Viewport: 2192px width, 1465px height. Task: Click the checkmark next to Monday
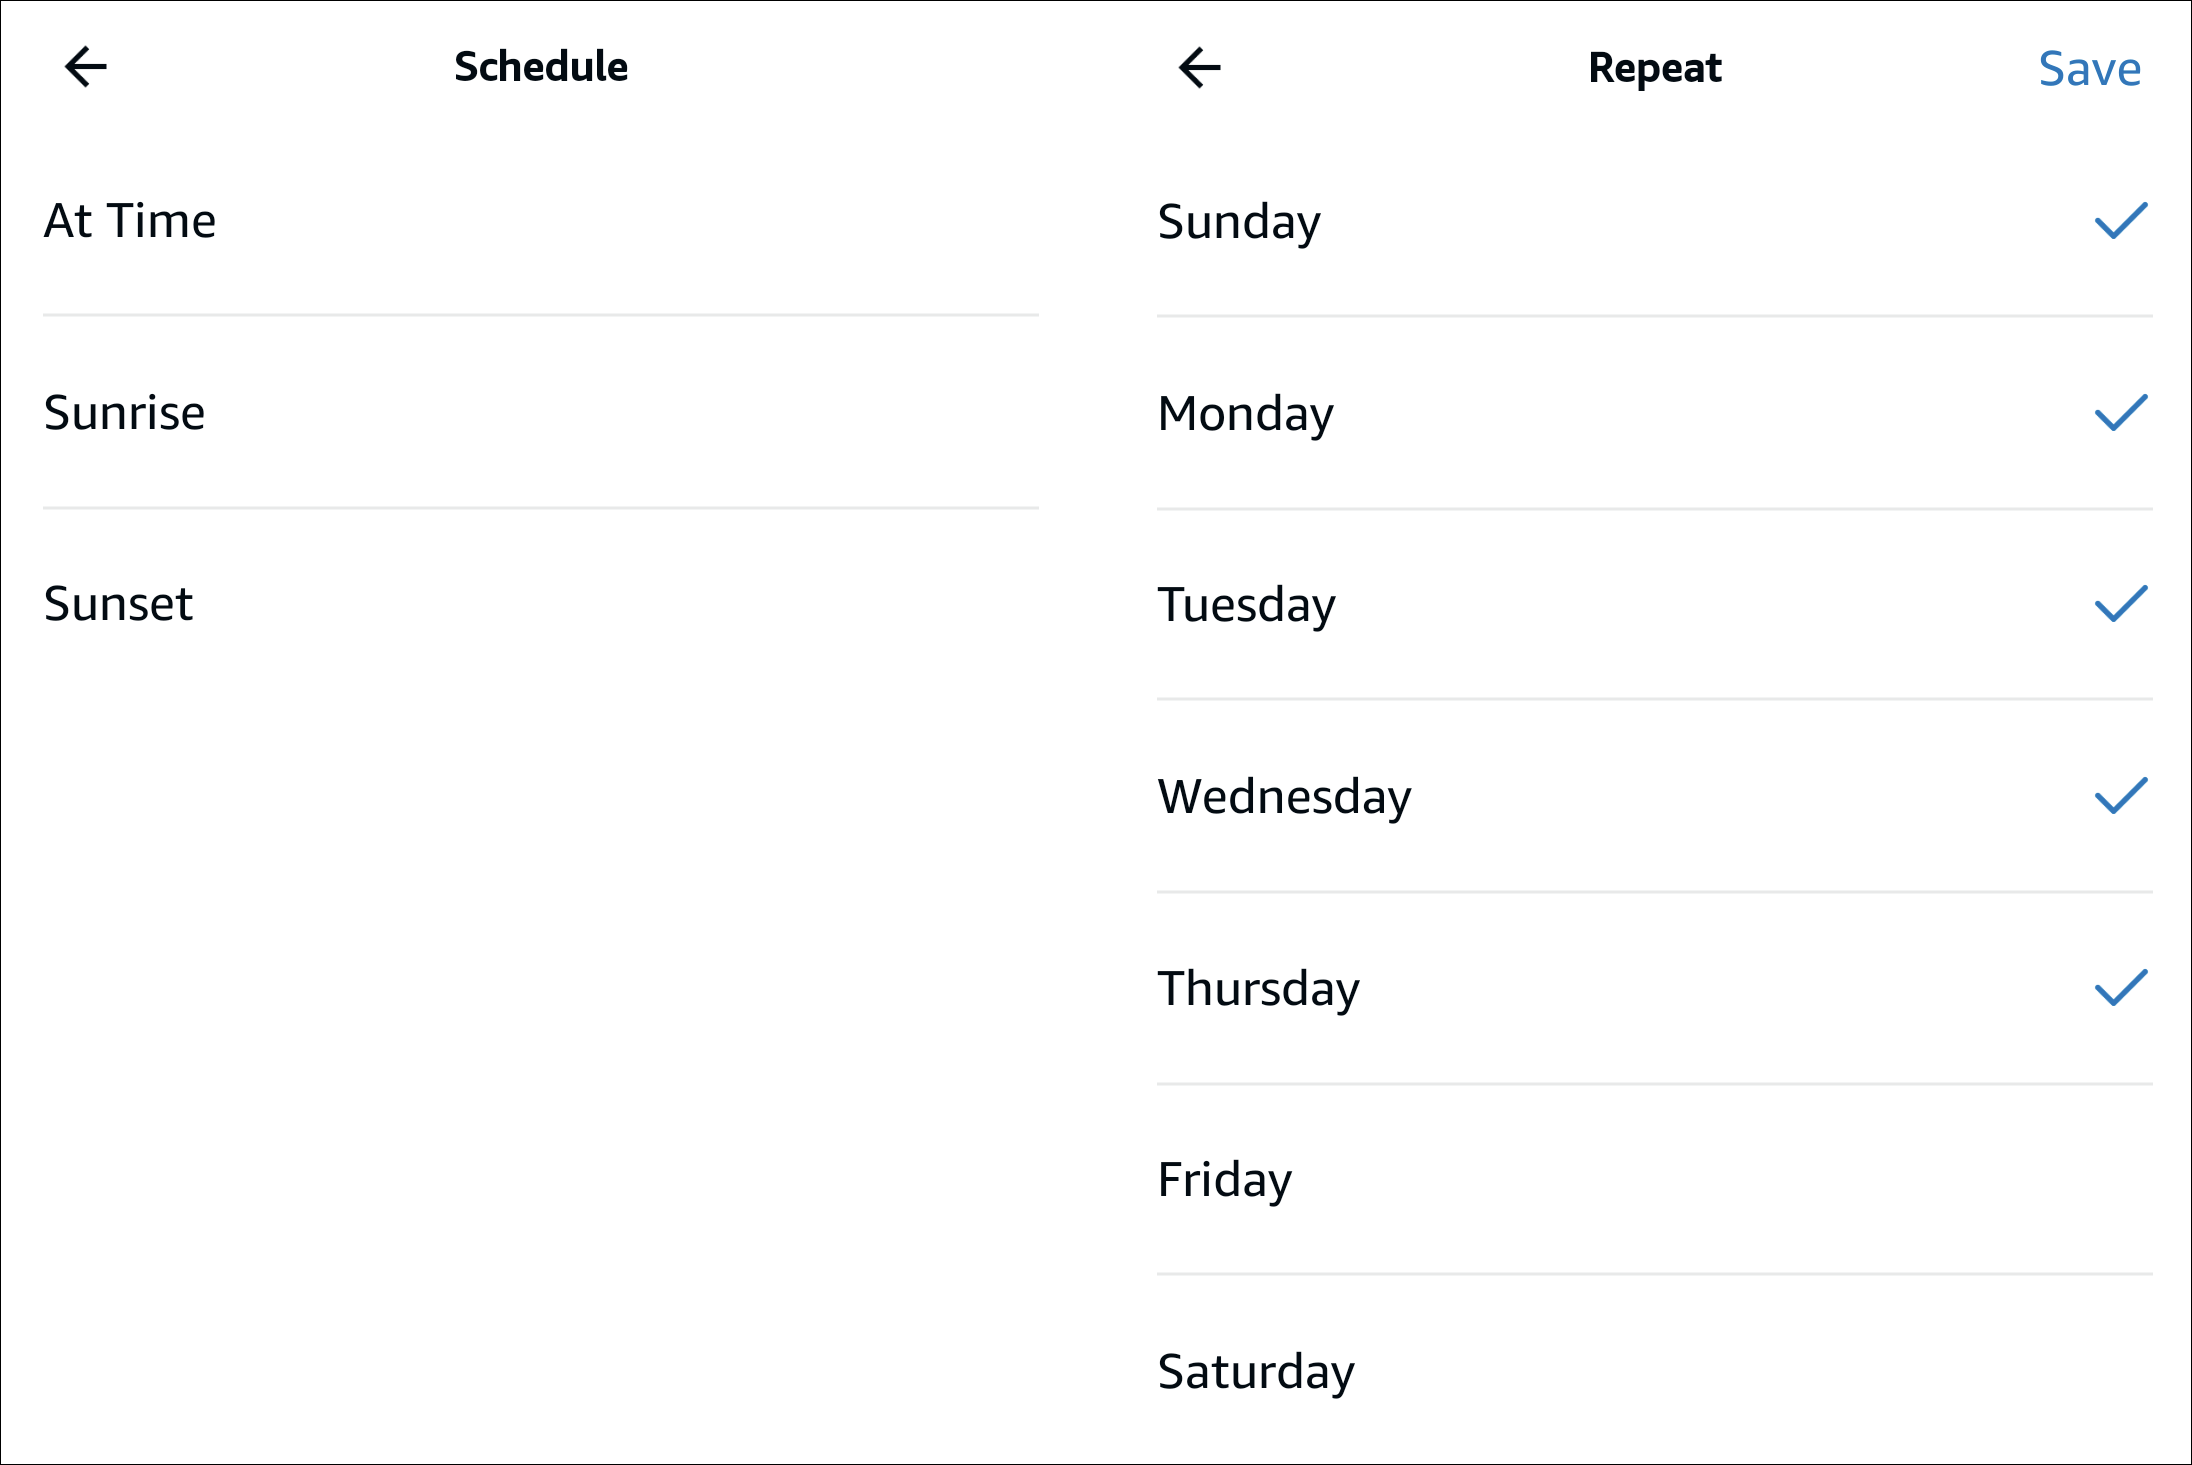2122,413
